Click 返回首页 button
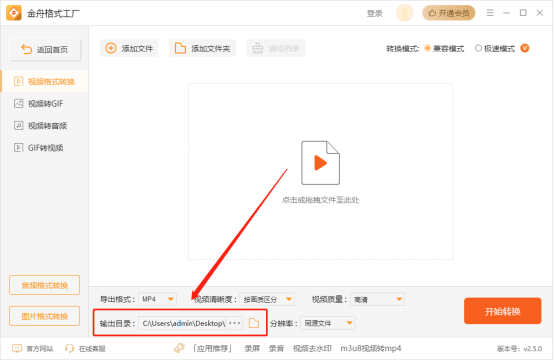Image resolution: width=554 pixels, height=360 pixels. 45,49
